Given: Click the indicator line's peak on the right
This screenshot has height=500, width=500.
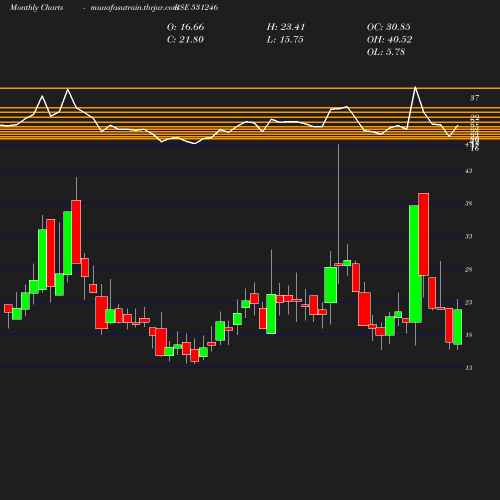Looking at the screenshot, I should pyautogui.click(x=415, y=87).
